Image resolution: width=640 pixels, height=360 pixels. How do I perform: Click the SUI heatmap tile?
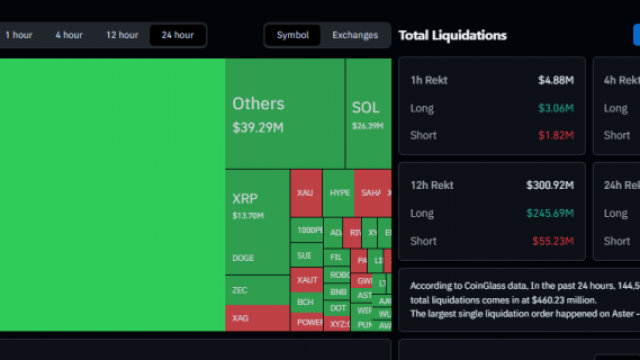(x=307, y=256)
